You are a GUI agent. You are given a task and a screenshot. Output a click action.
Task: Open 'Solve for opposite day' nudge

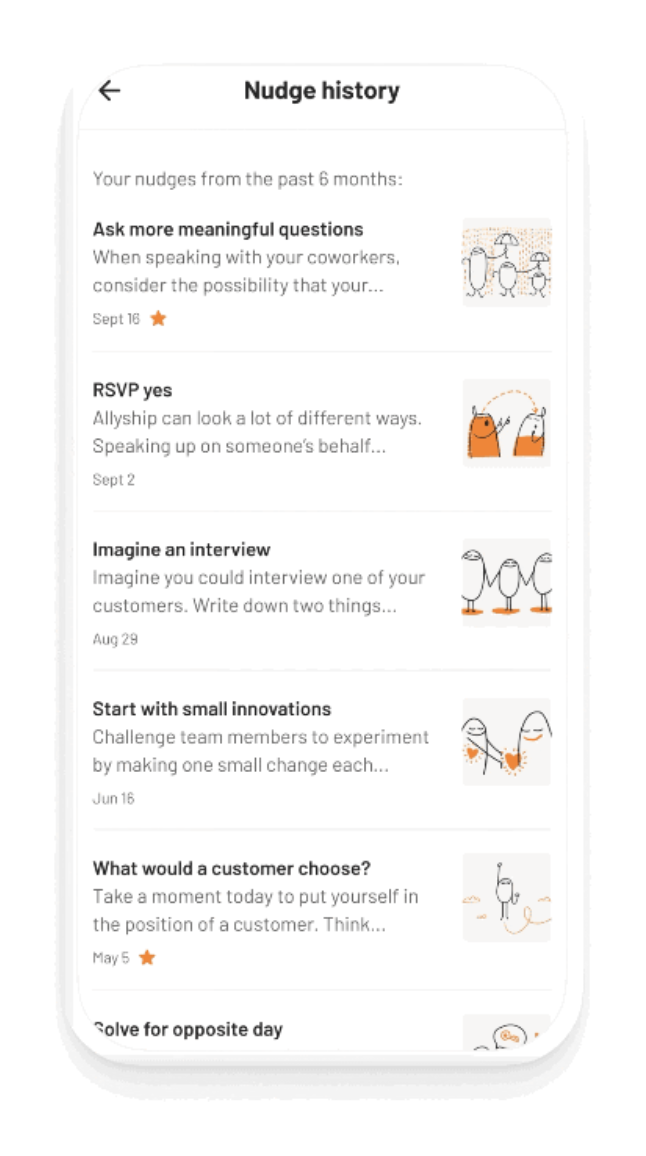click(188, 1029)
